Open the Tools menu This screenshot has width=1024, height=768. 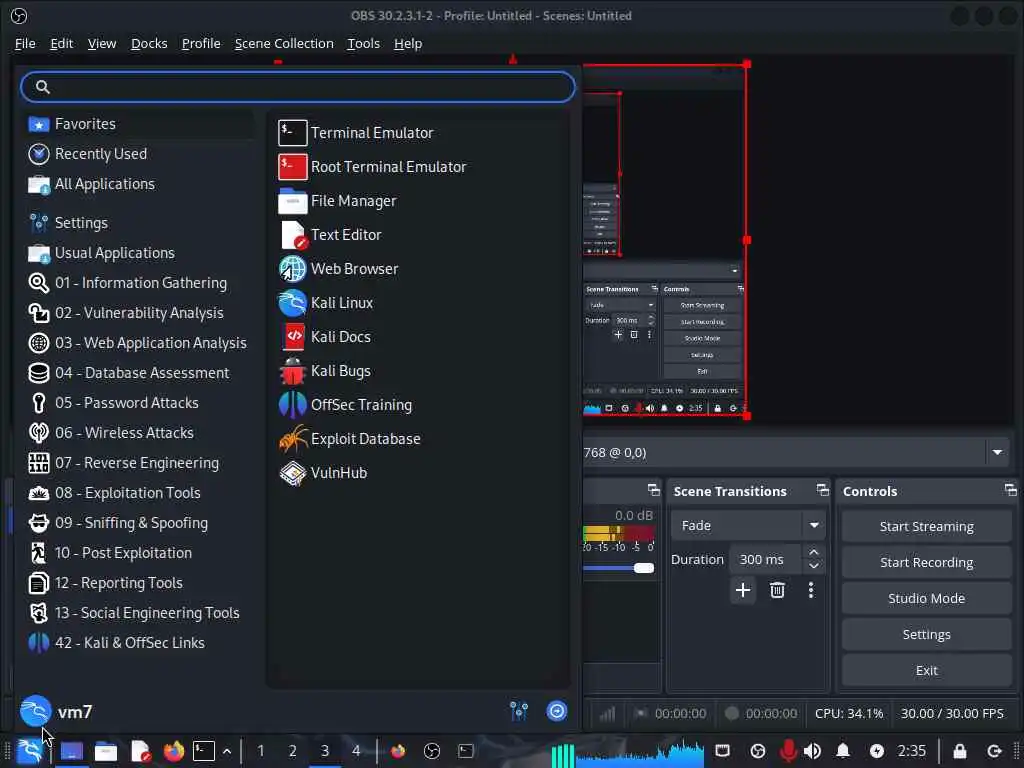(363, 43)
